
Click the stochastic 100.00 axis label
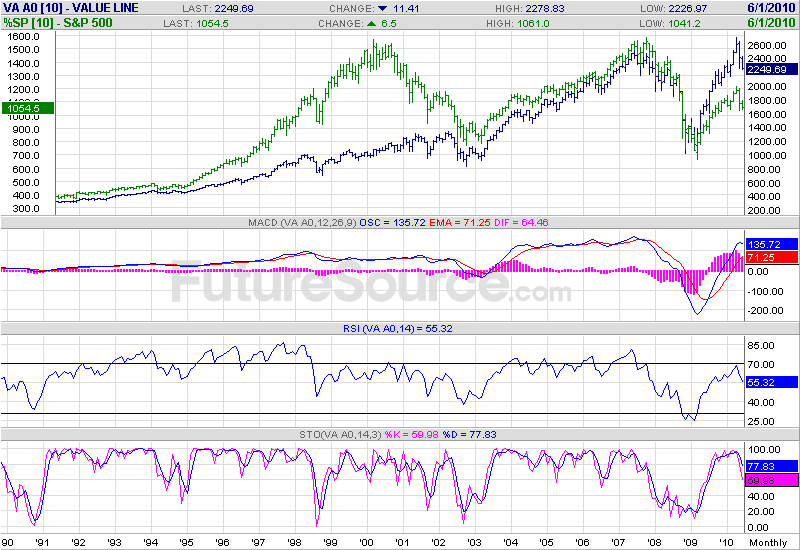[x=764, y=449]
